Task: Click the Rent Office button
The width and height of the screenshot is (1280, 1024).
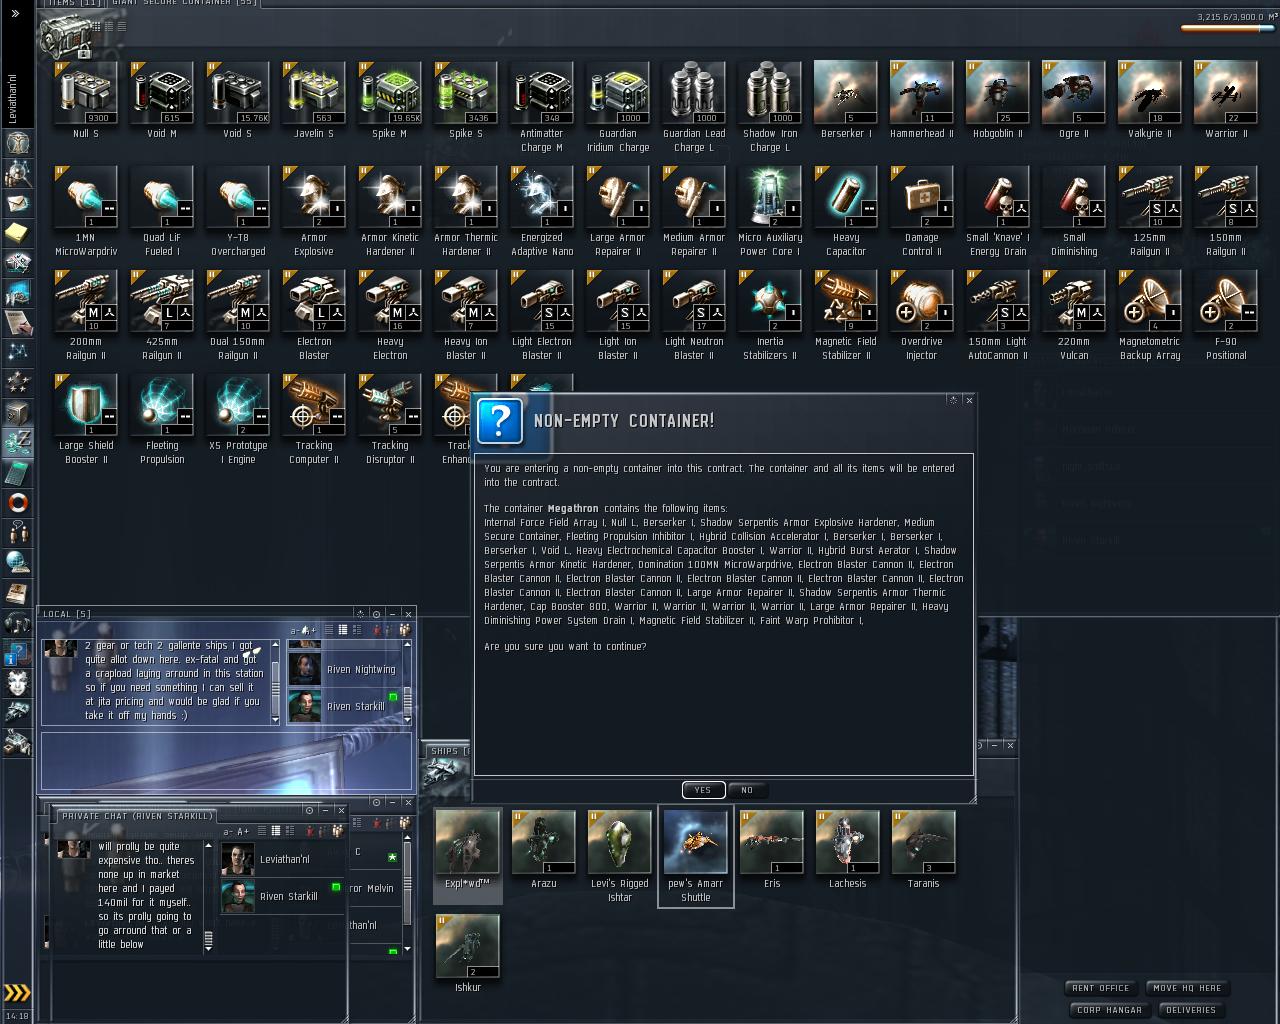Action: point(1101,988)
